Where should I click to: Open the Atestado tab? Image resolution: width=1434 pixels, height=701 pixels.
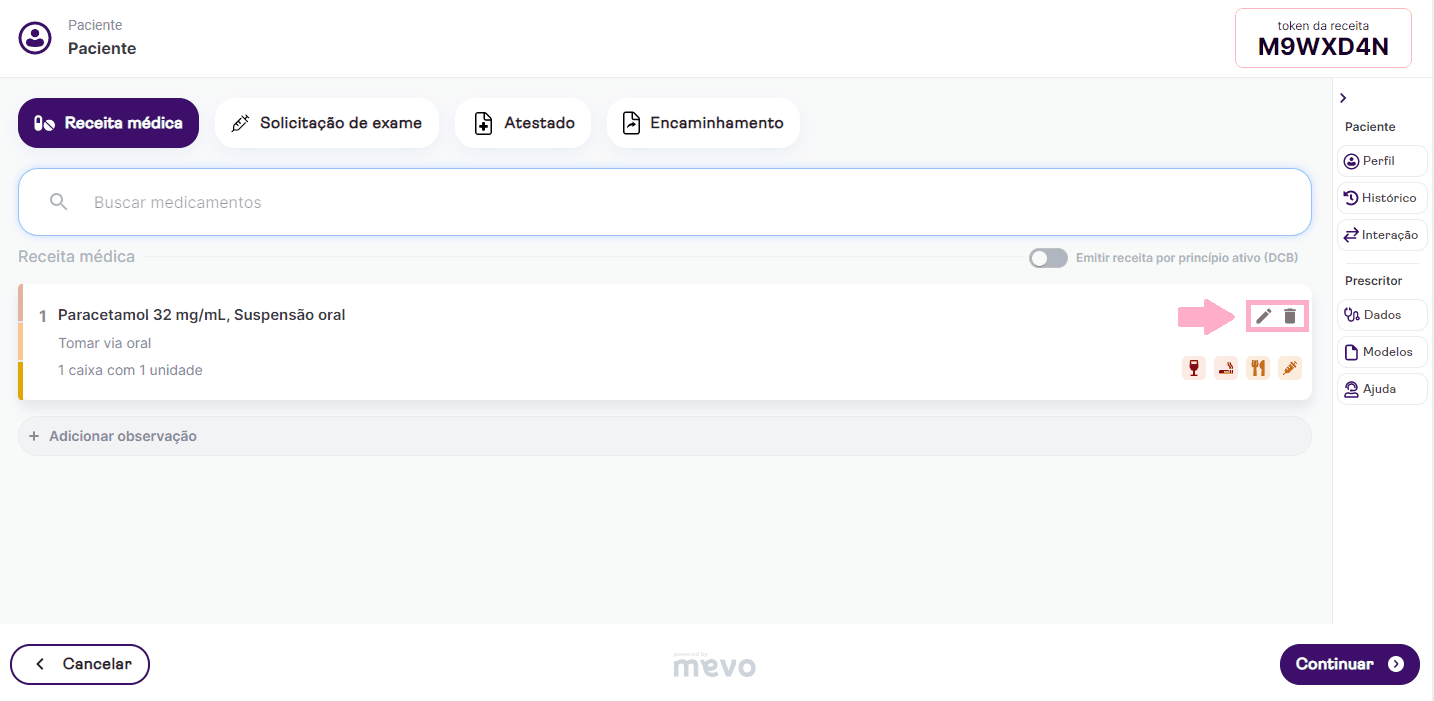523,123
